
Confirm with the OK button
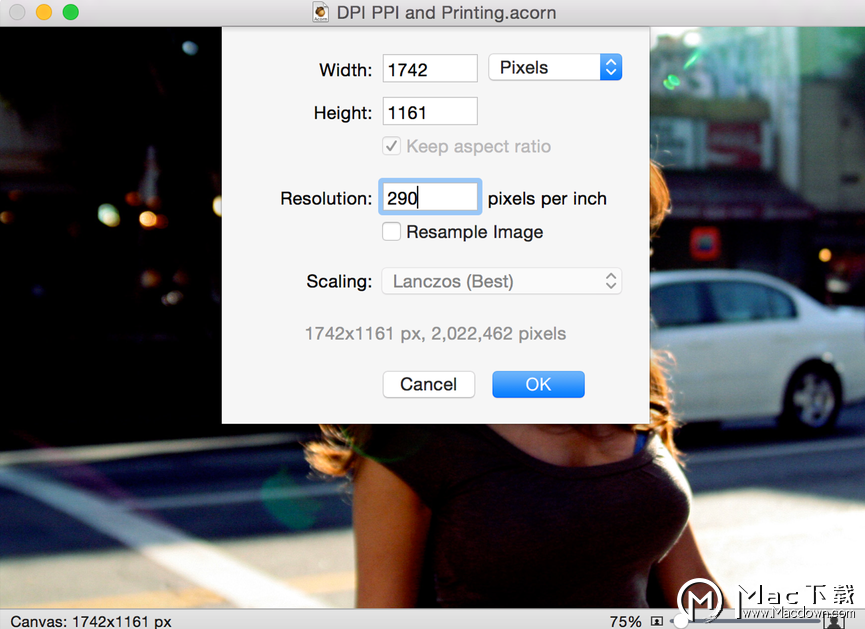[538, 384]
